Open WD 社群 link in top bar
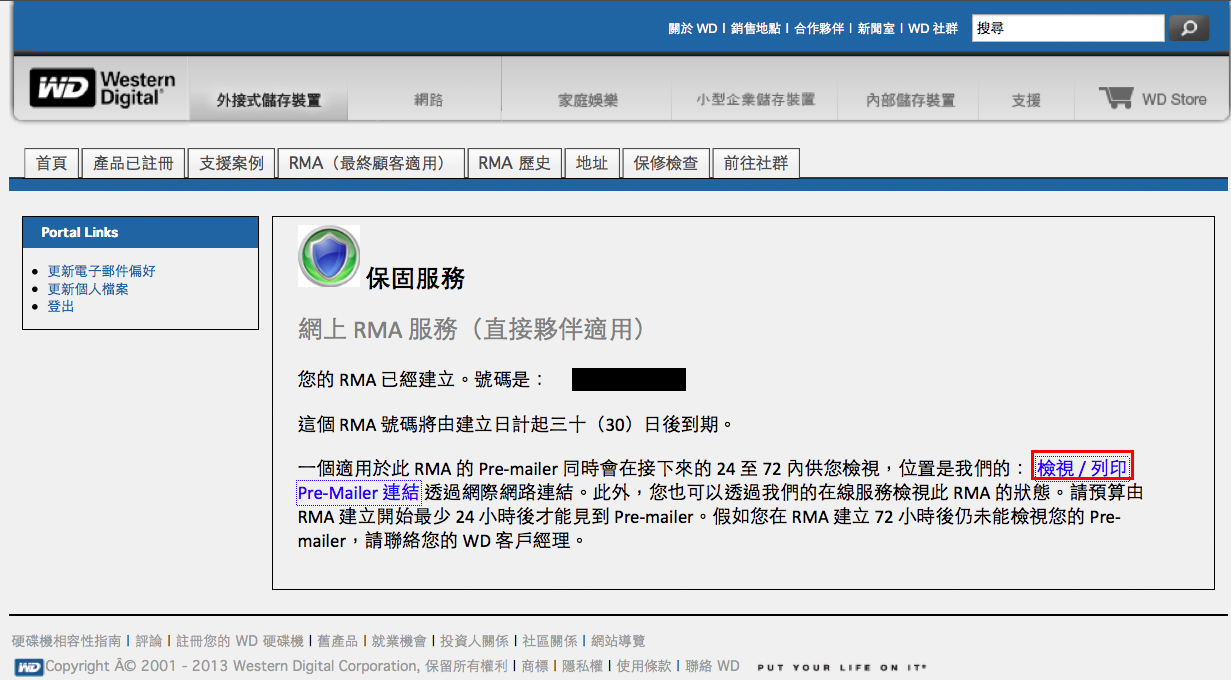The image size is (1231, 680). click(932, 28)
